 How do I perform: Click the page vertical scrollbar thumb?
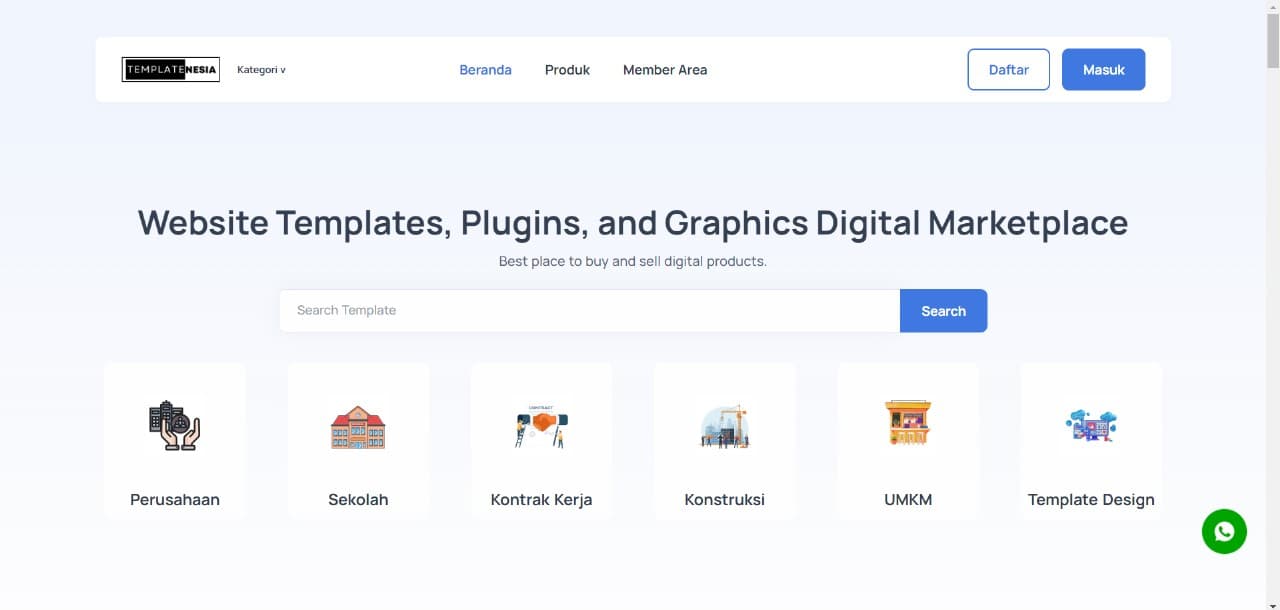[x=1272, y=40]
